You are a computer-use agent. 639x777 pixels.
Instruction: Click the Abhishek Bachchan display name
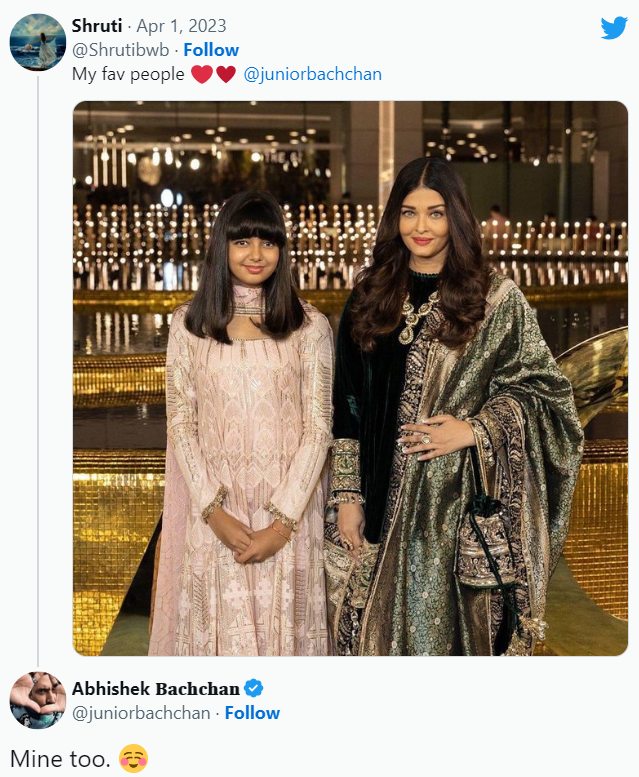pos(156,688)
